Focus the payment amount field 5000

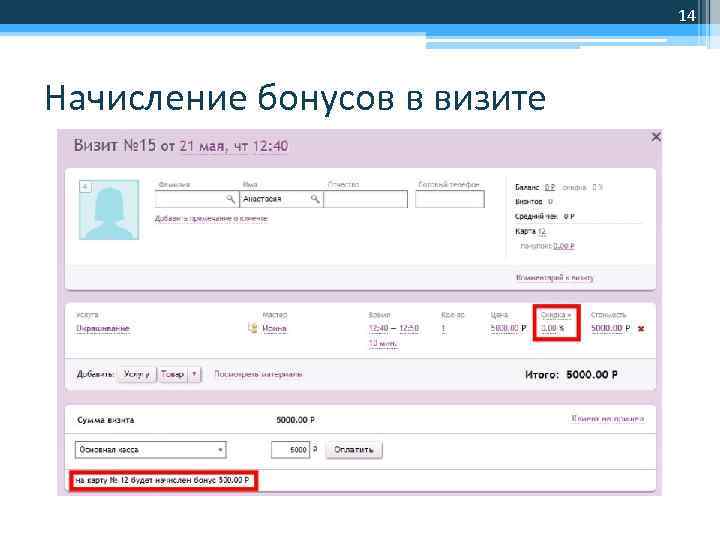point(290,450)
